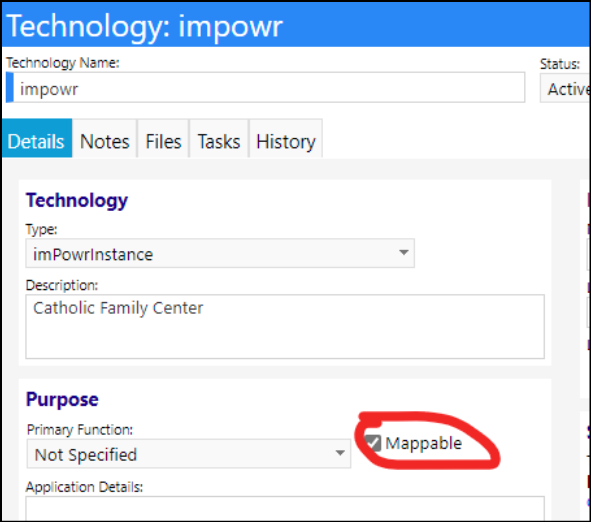Click the 'Application Details:' label
Image resolution: width=591 pixels, height=522 pixels.
coord(84,487)
